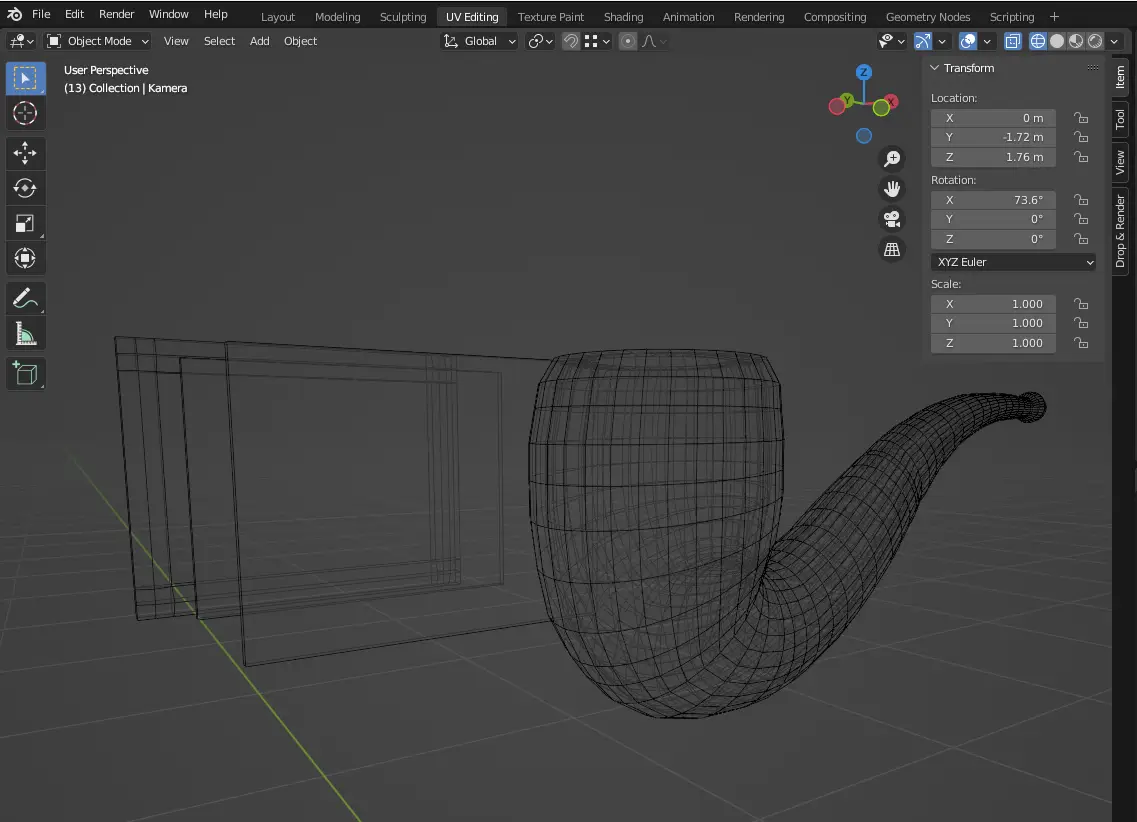Click the blue Z axis on navigation gizmo
Viewport: 1137px width, 822px height.
click(864, 72)
